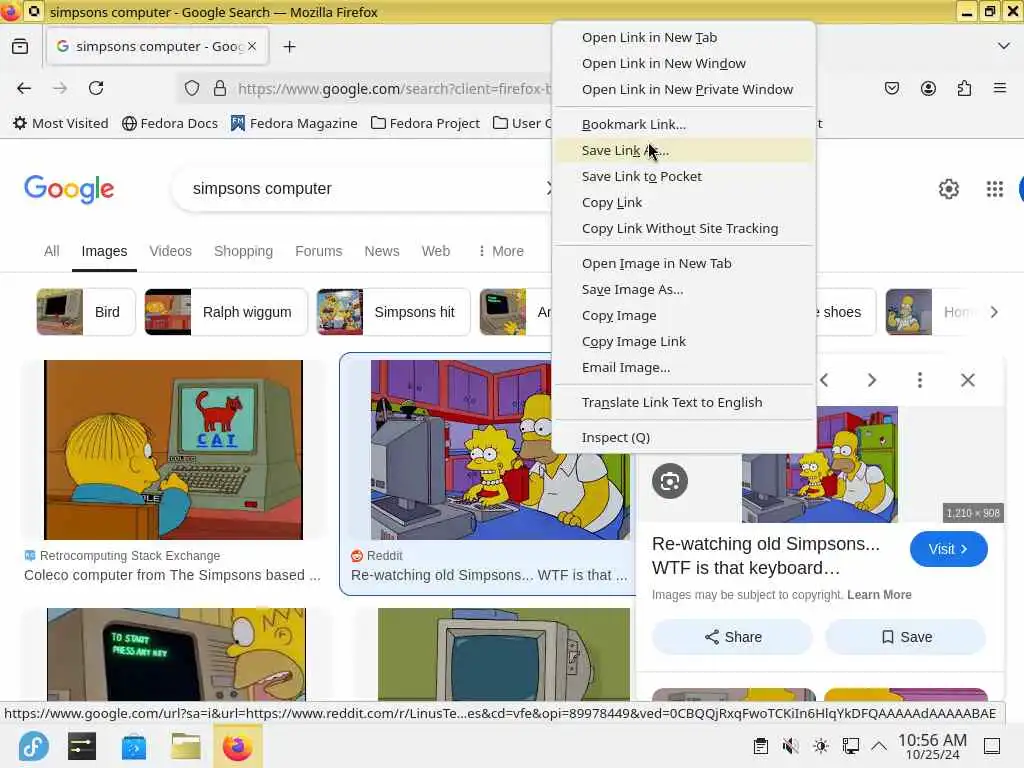This screenshot has width=1024, height=768.
Task: Open the Extensions puzzle icon
Action: point(964,88)
